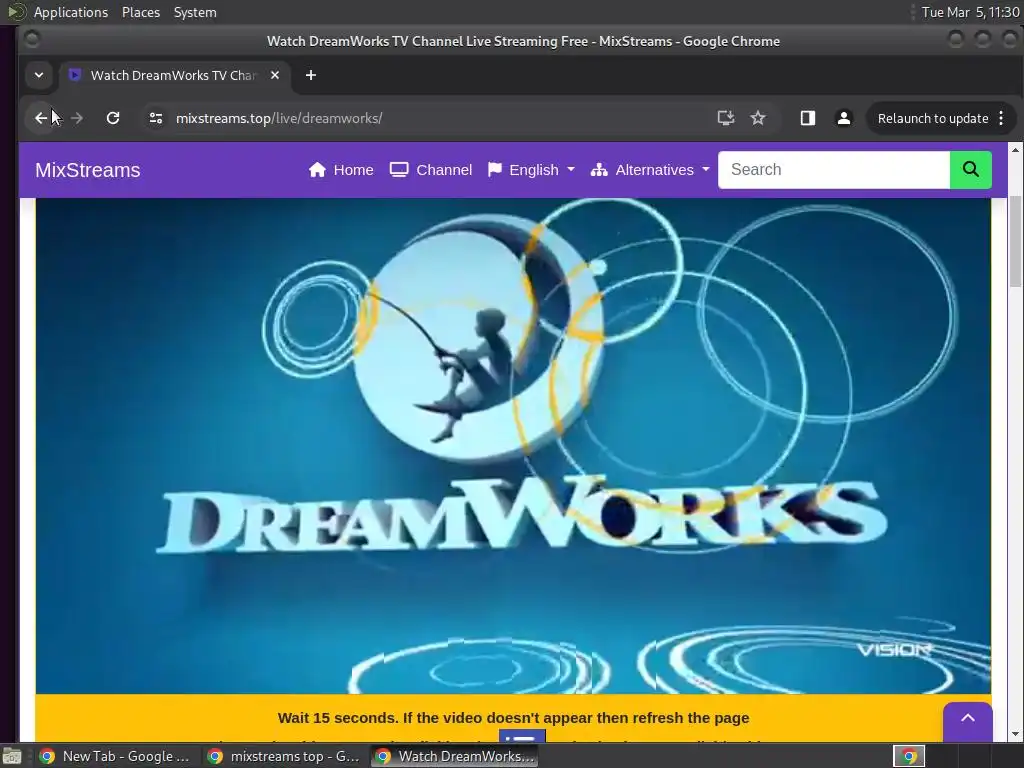Viewport: 1024px width, 768px height.
Task: Click the address bar URL mixstreams.top
Action: click(x=279, y=118)
